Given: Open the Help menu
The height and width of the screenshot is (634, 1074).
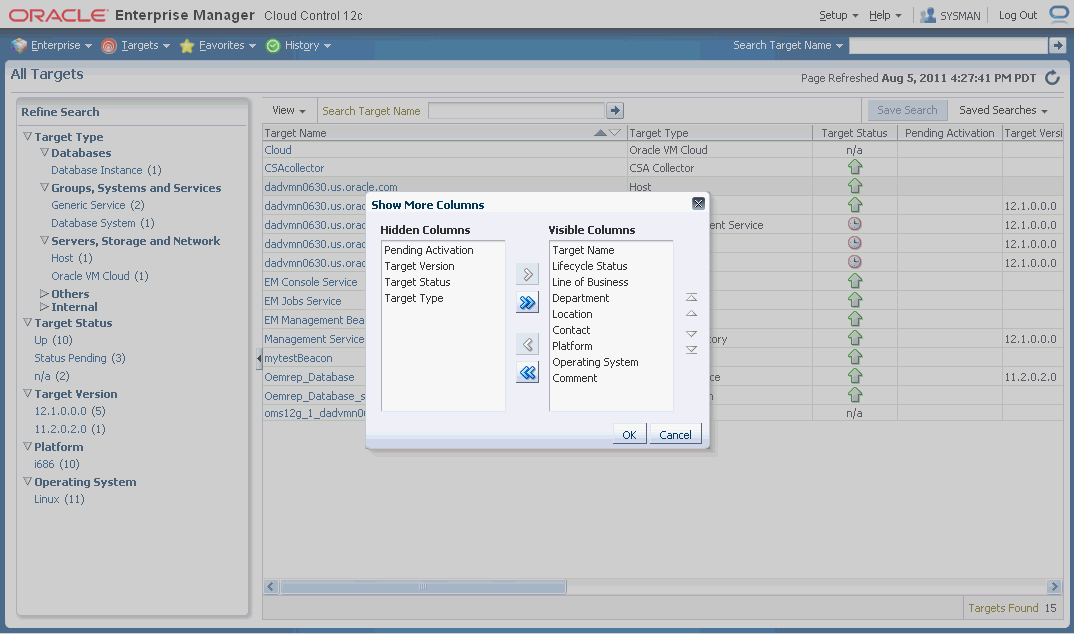Looking at the screenshot, I should (885, 15).
